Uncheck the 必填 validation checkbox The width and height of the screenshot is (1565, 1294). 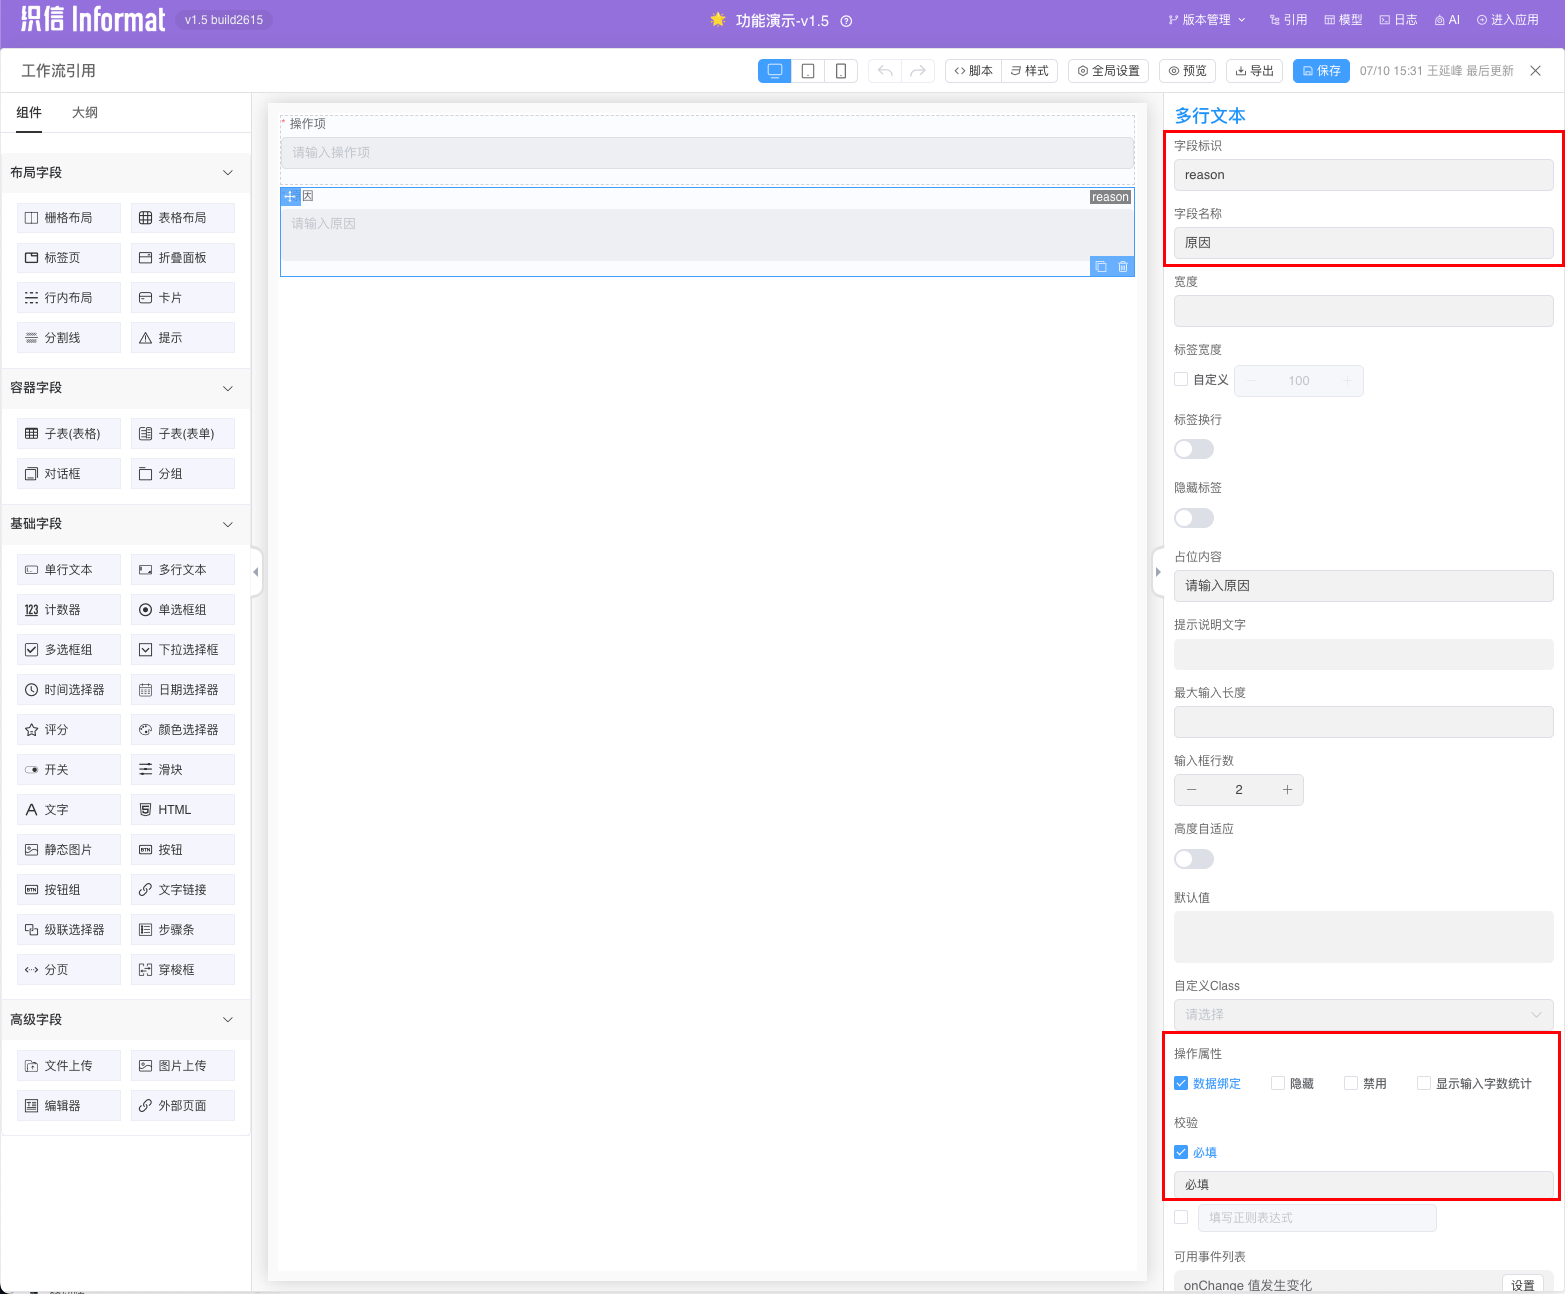tap(1181, 1152)
